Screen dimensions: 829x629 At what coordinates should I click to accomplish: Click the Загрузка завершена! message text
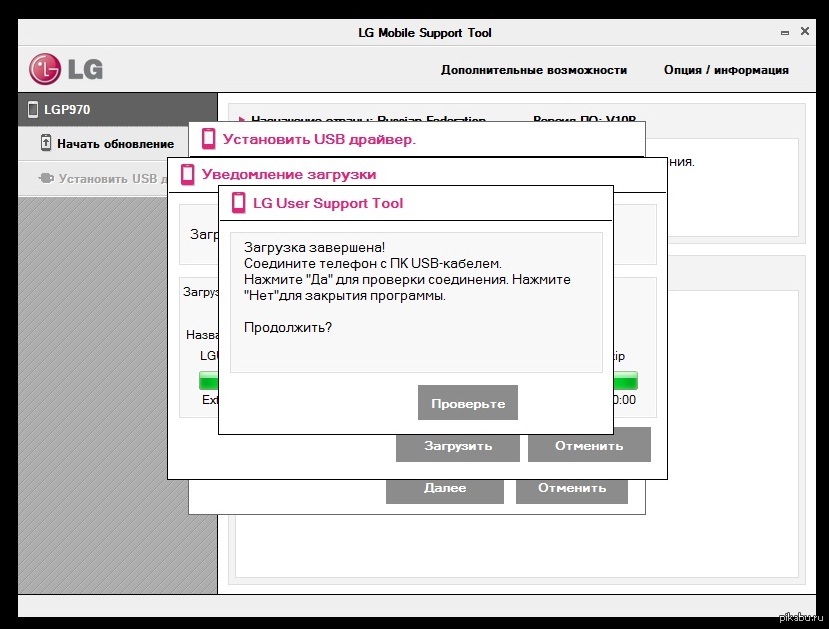pos(315,247)
